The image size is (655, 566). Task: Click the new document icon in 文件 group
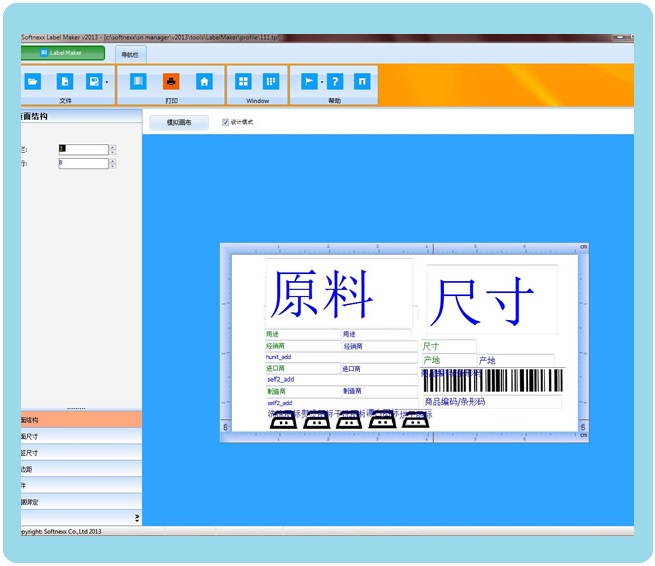(x=64, y=81)
